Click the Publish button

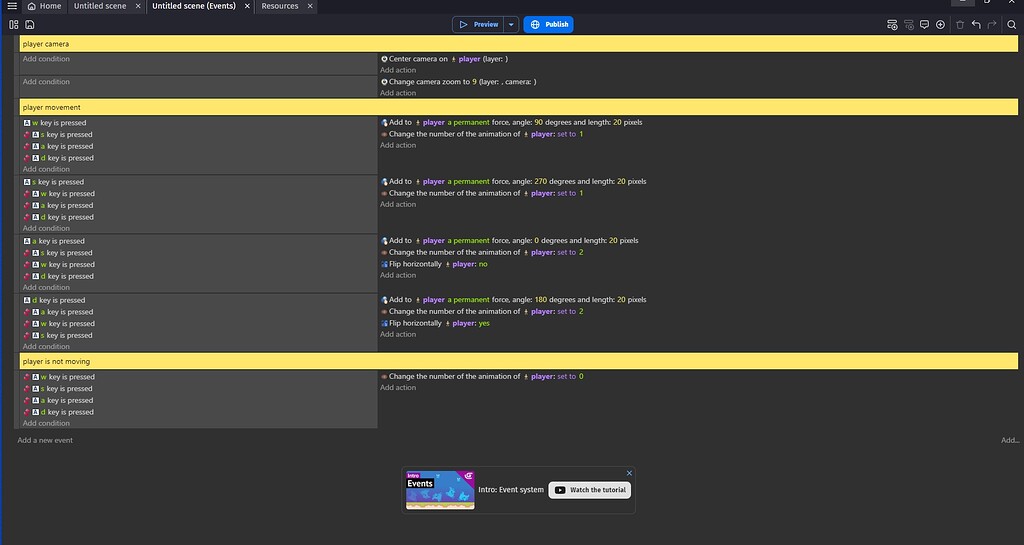coord(548,25)
